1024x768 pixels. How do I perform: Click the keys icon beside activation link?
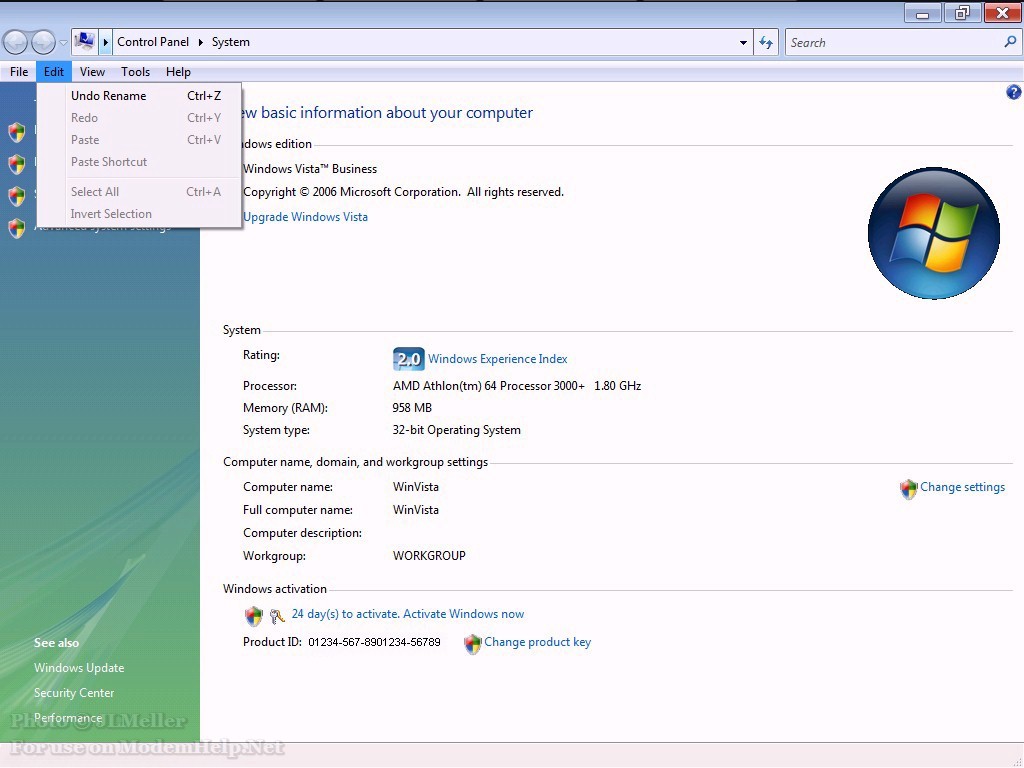click(x=277, y=615)
